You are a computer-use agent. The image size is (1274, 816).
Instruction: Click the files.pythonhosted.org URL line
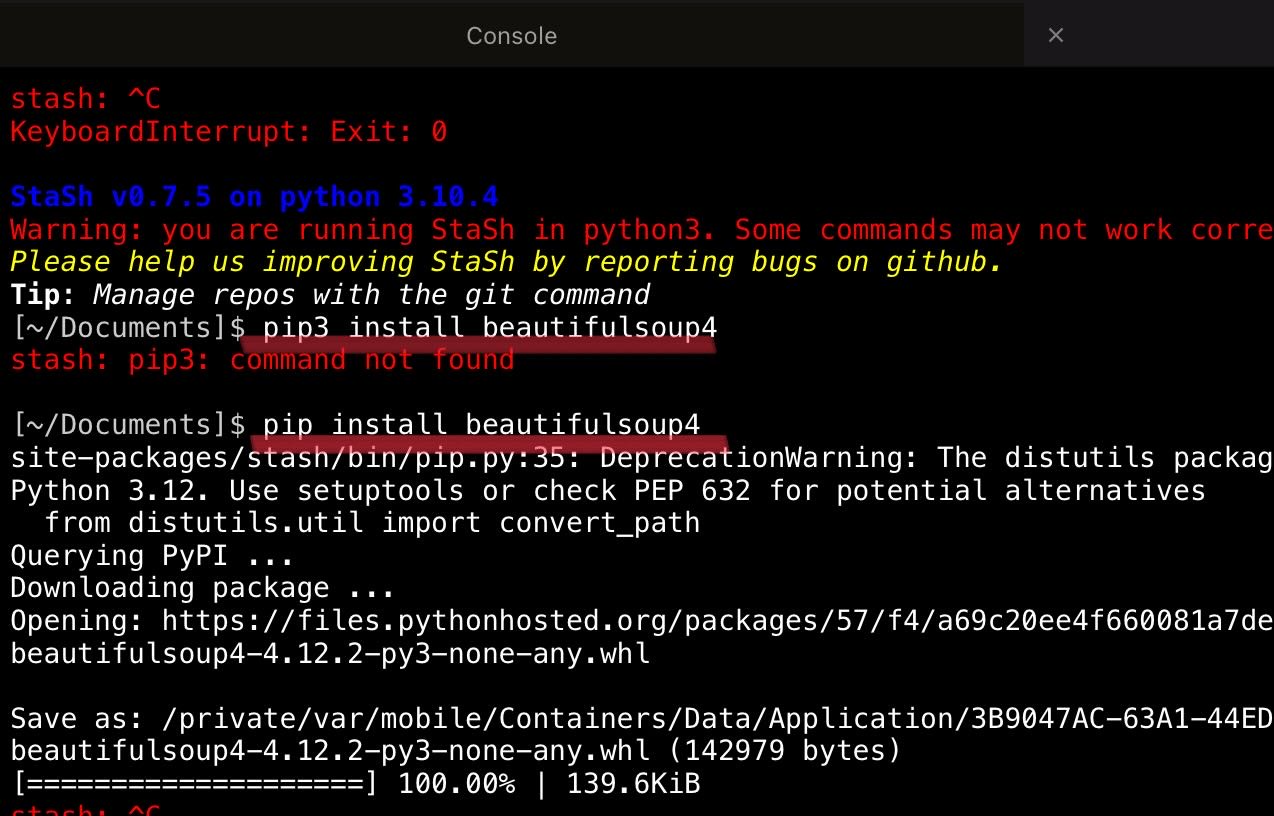click(642, 620)
